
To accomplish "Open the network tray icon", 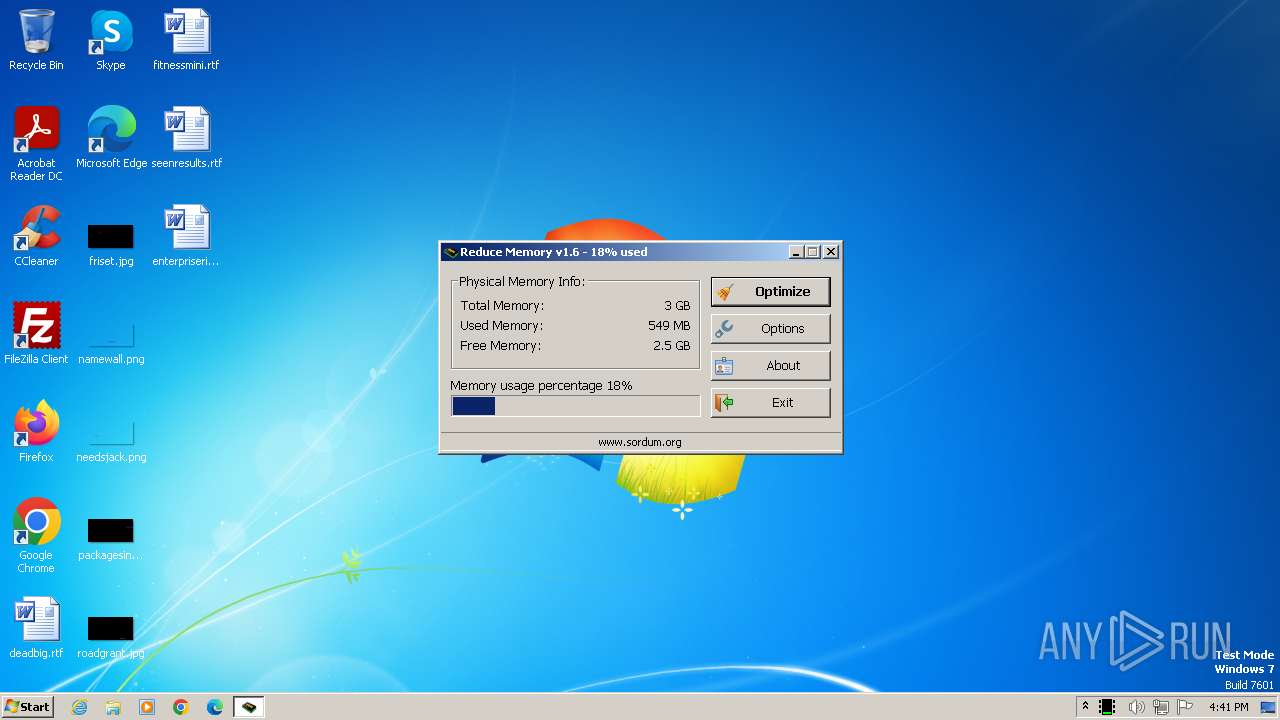I will (1161, 707).
